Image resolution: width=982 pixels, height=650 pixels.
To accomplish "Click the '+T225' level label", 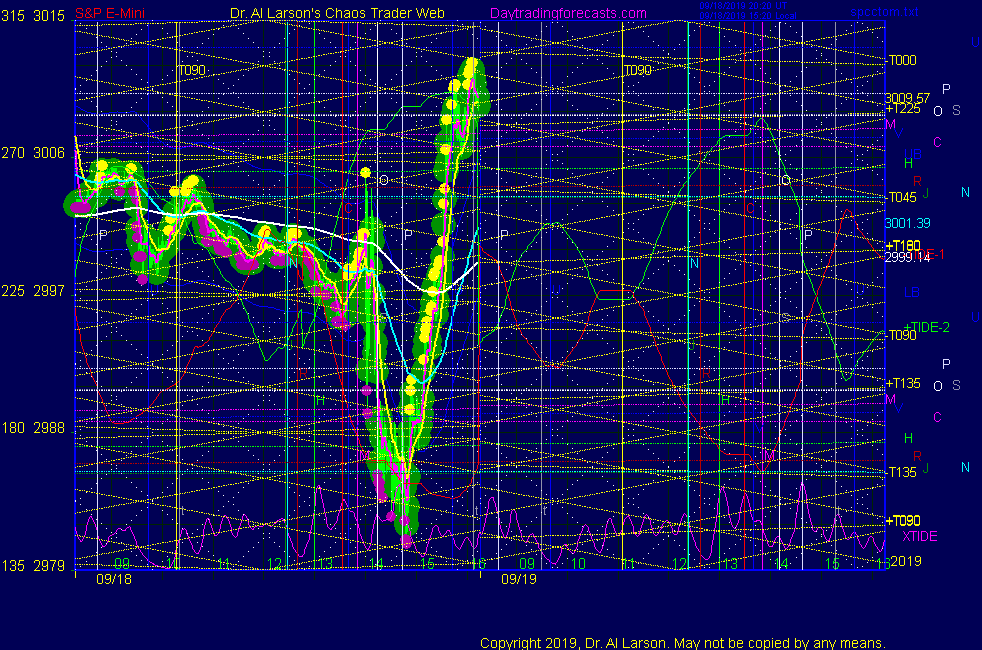I will point(902,108).
